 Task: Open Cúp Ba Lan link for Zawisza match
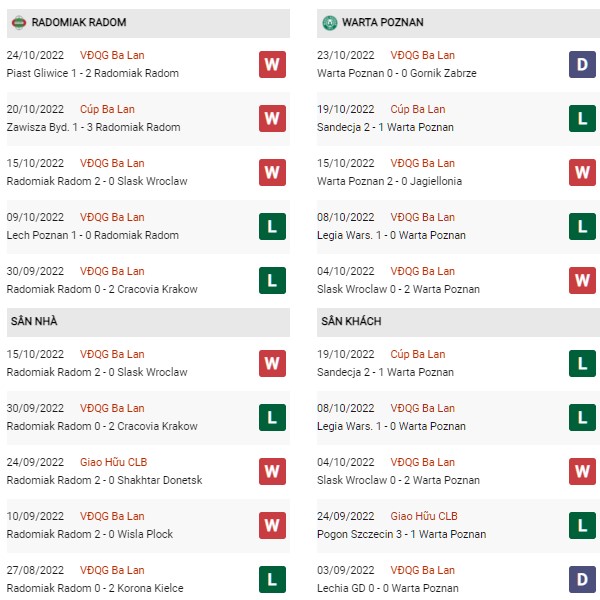coord(113,109)
